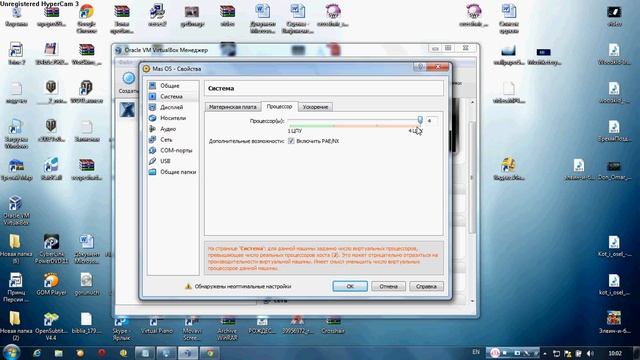Open Chrome from the taskbar
640x360 pixels.
coord(210,353)
